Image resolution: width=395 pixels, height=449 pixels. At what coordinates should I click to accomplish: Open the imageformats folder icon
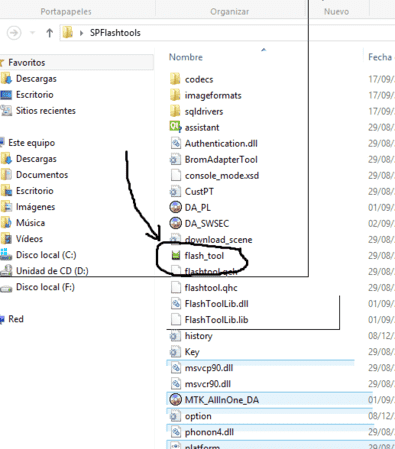click(x=175, y=95)
